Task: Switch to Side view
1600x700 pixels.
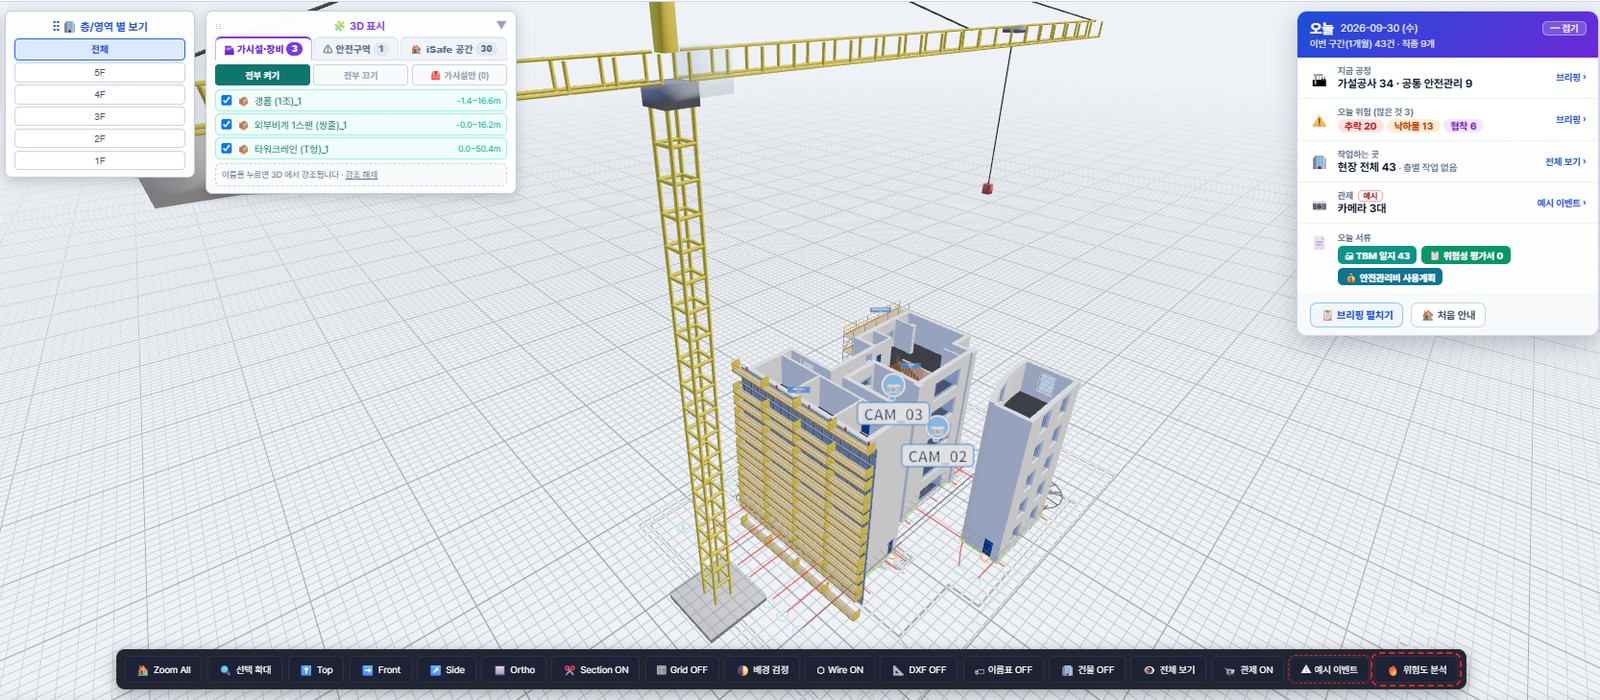Action: tap(447, 670)
